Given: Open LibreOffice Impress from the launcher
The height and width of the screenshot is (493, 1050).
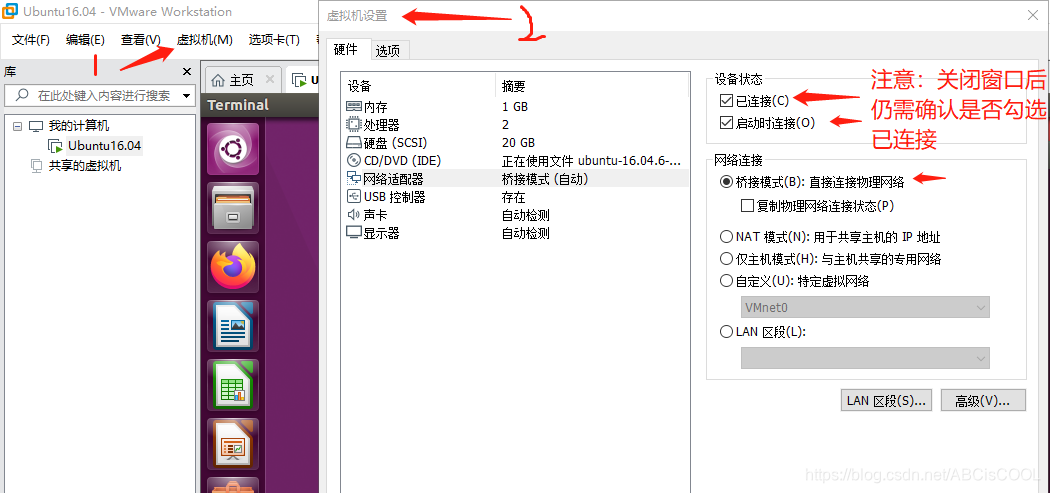Looking at the screenshot, I should [x=232, y=443].
